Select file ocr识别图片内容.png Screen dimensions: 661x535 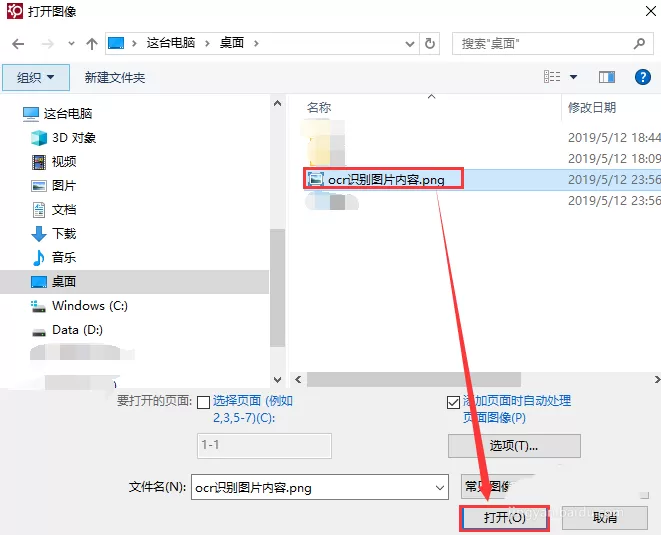383,180
